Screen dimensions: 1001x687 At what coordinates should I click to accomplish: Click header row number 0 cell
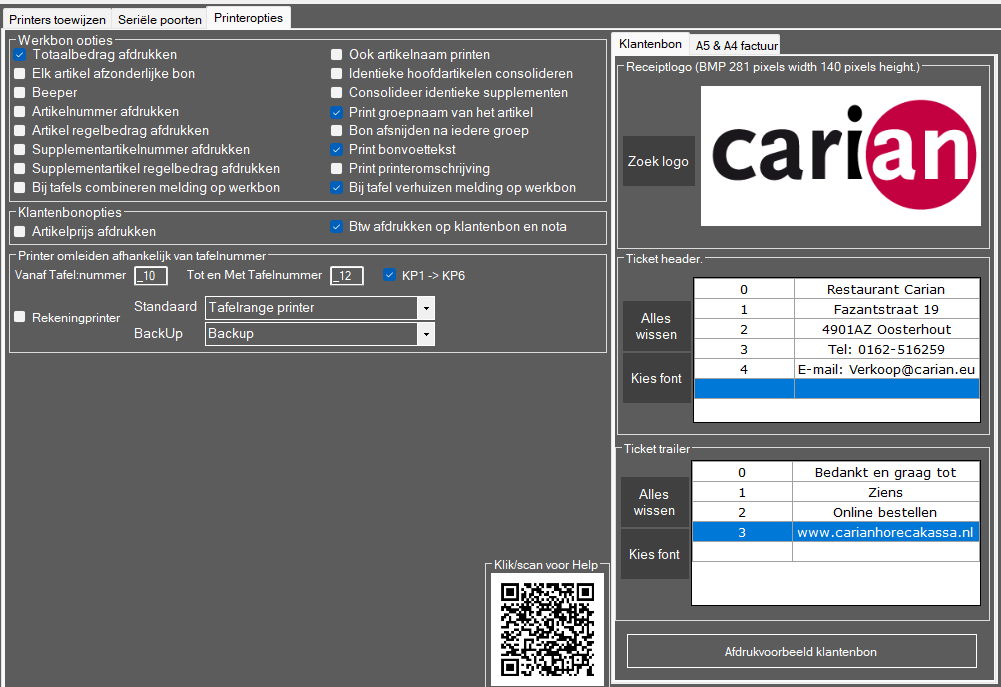tap(744, 289)
